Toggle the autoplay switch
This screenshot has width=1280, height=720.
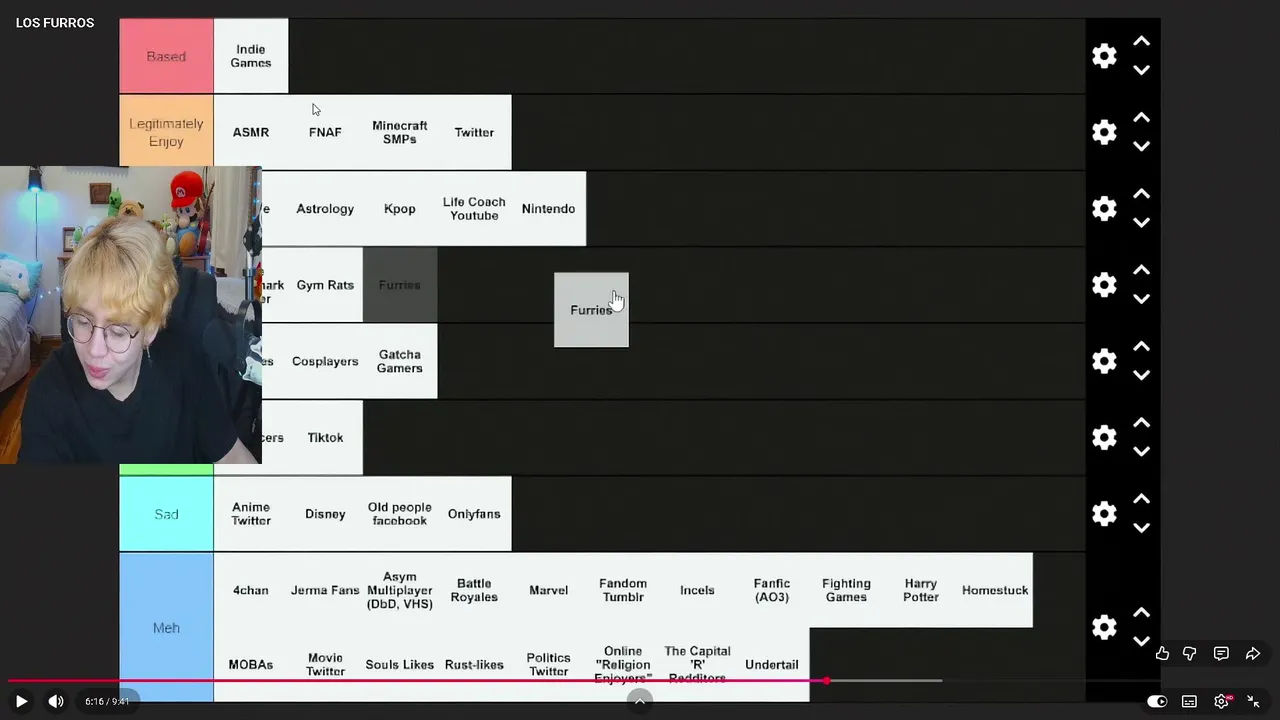point(1157,701)
